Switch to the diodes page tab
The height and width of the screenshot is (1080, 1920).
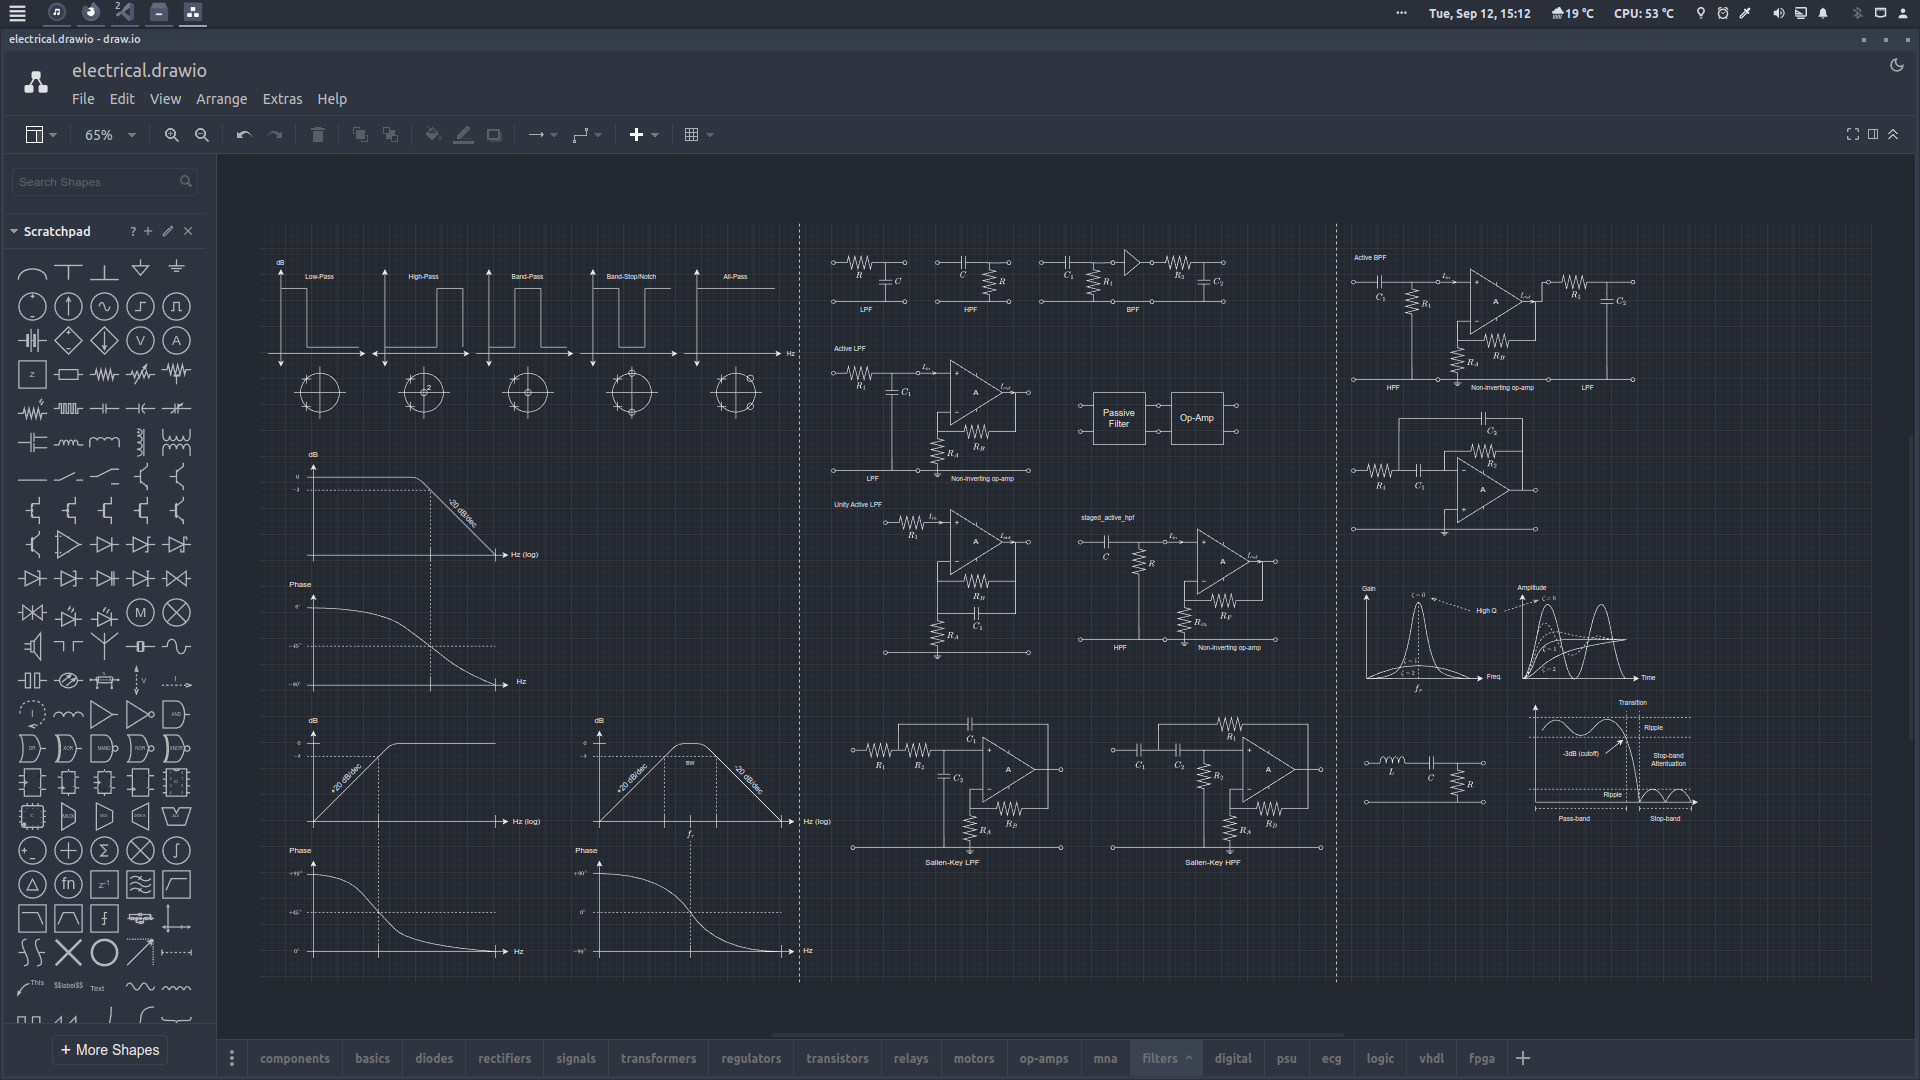click(434, 1058)
